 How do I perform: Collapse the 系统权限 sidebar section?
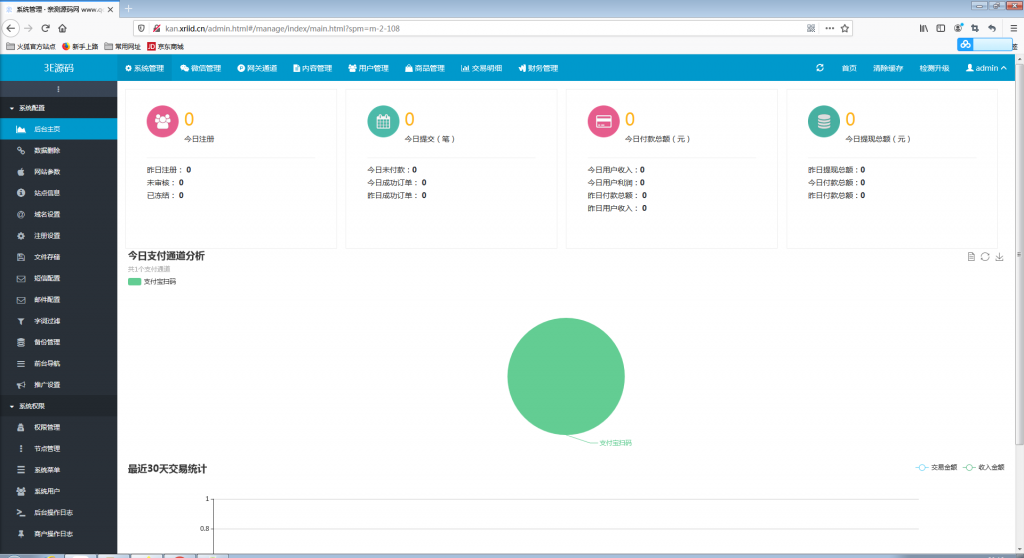click(34, 406)
